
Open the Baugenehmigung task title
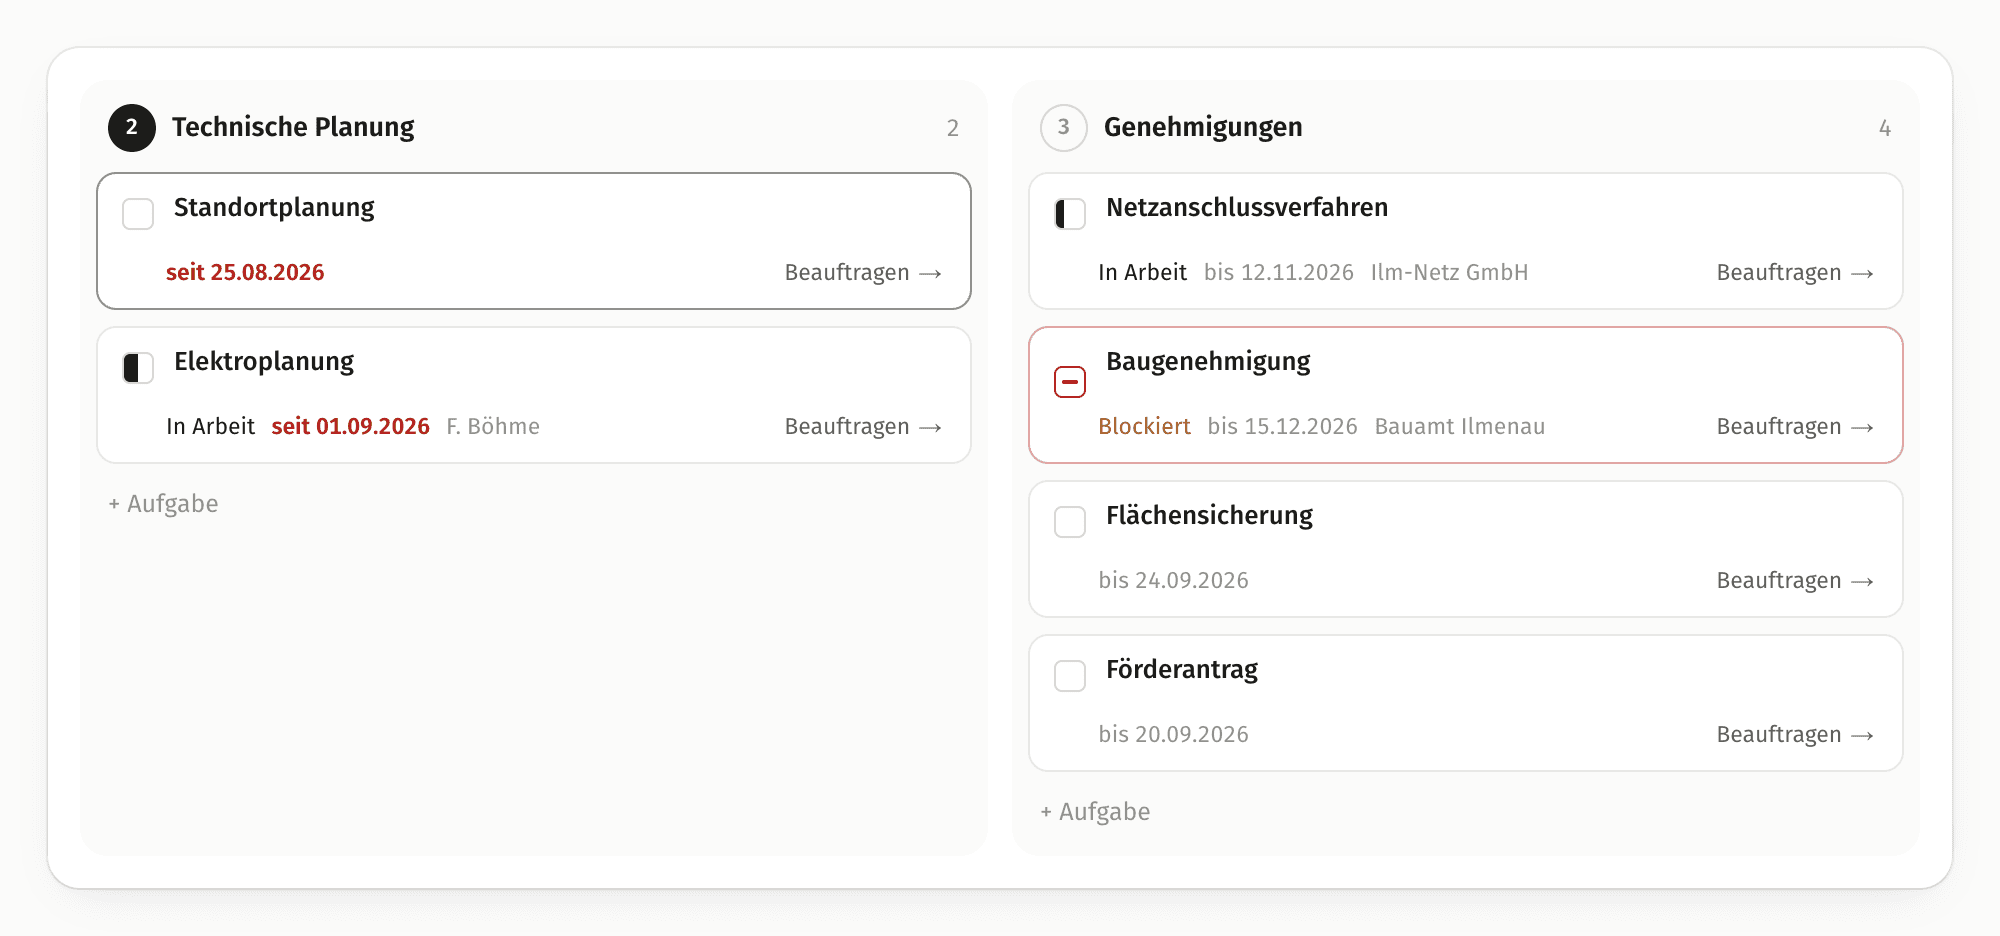(x=1208, y=362)
